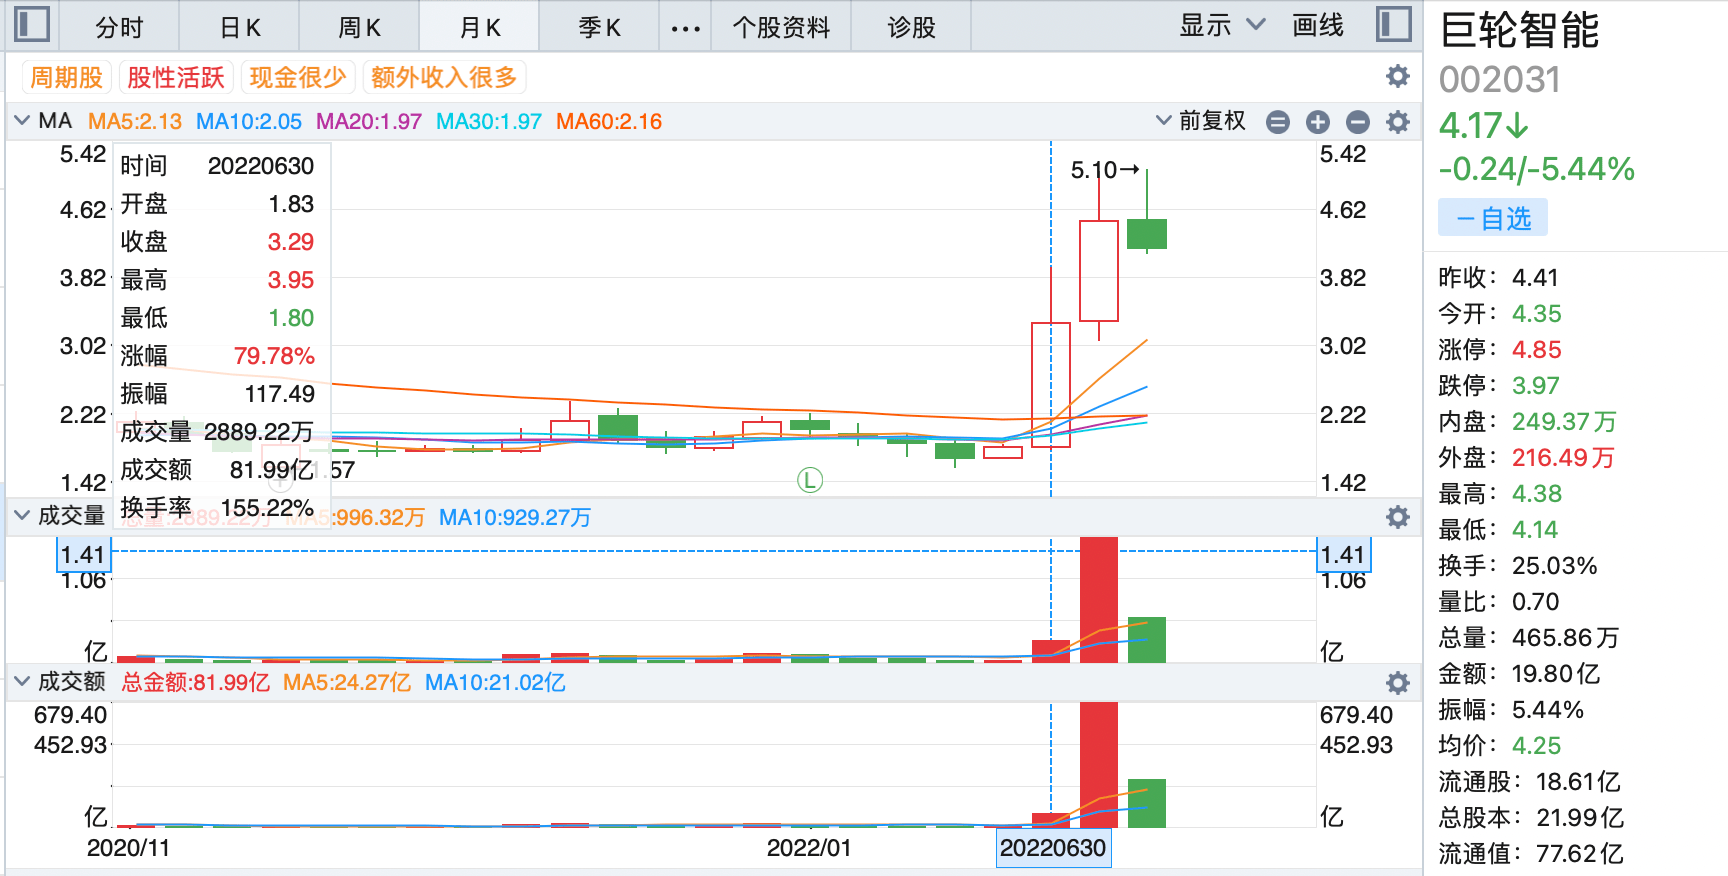Screen dimensions: 1728x876
Task: Click the stock code 002031
Action: tap(1500, 80)
